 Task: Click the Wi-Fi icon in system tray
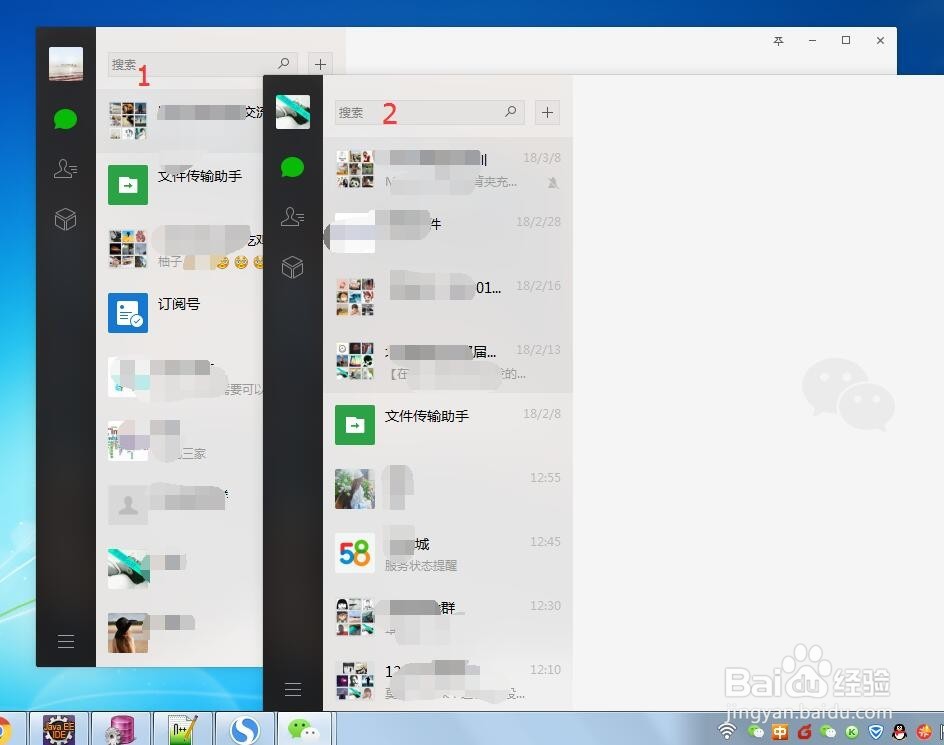(x=727, y=731)
